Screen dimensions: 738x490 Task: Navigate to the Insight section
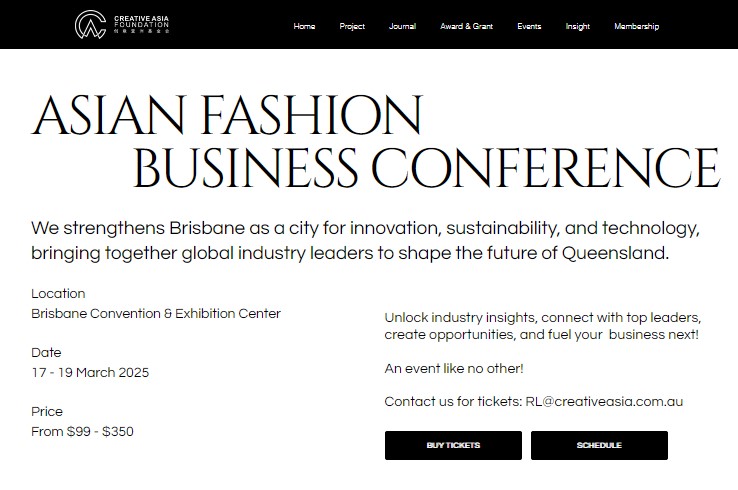point(578,26)
